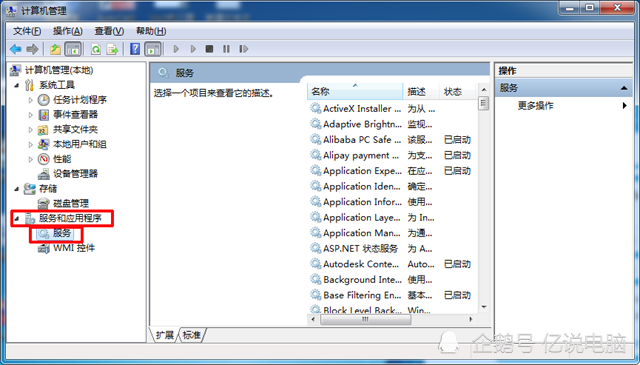Click the blue Help question mark icon

[135, 49]
